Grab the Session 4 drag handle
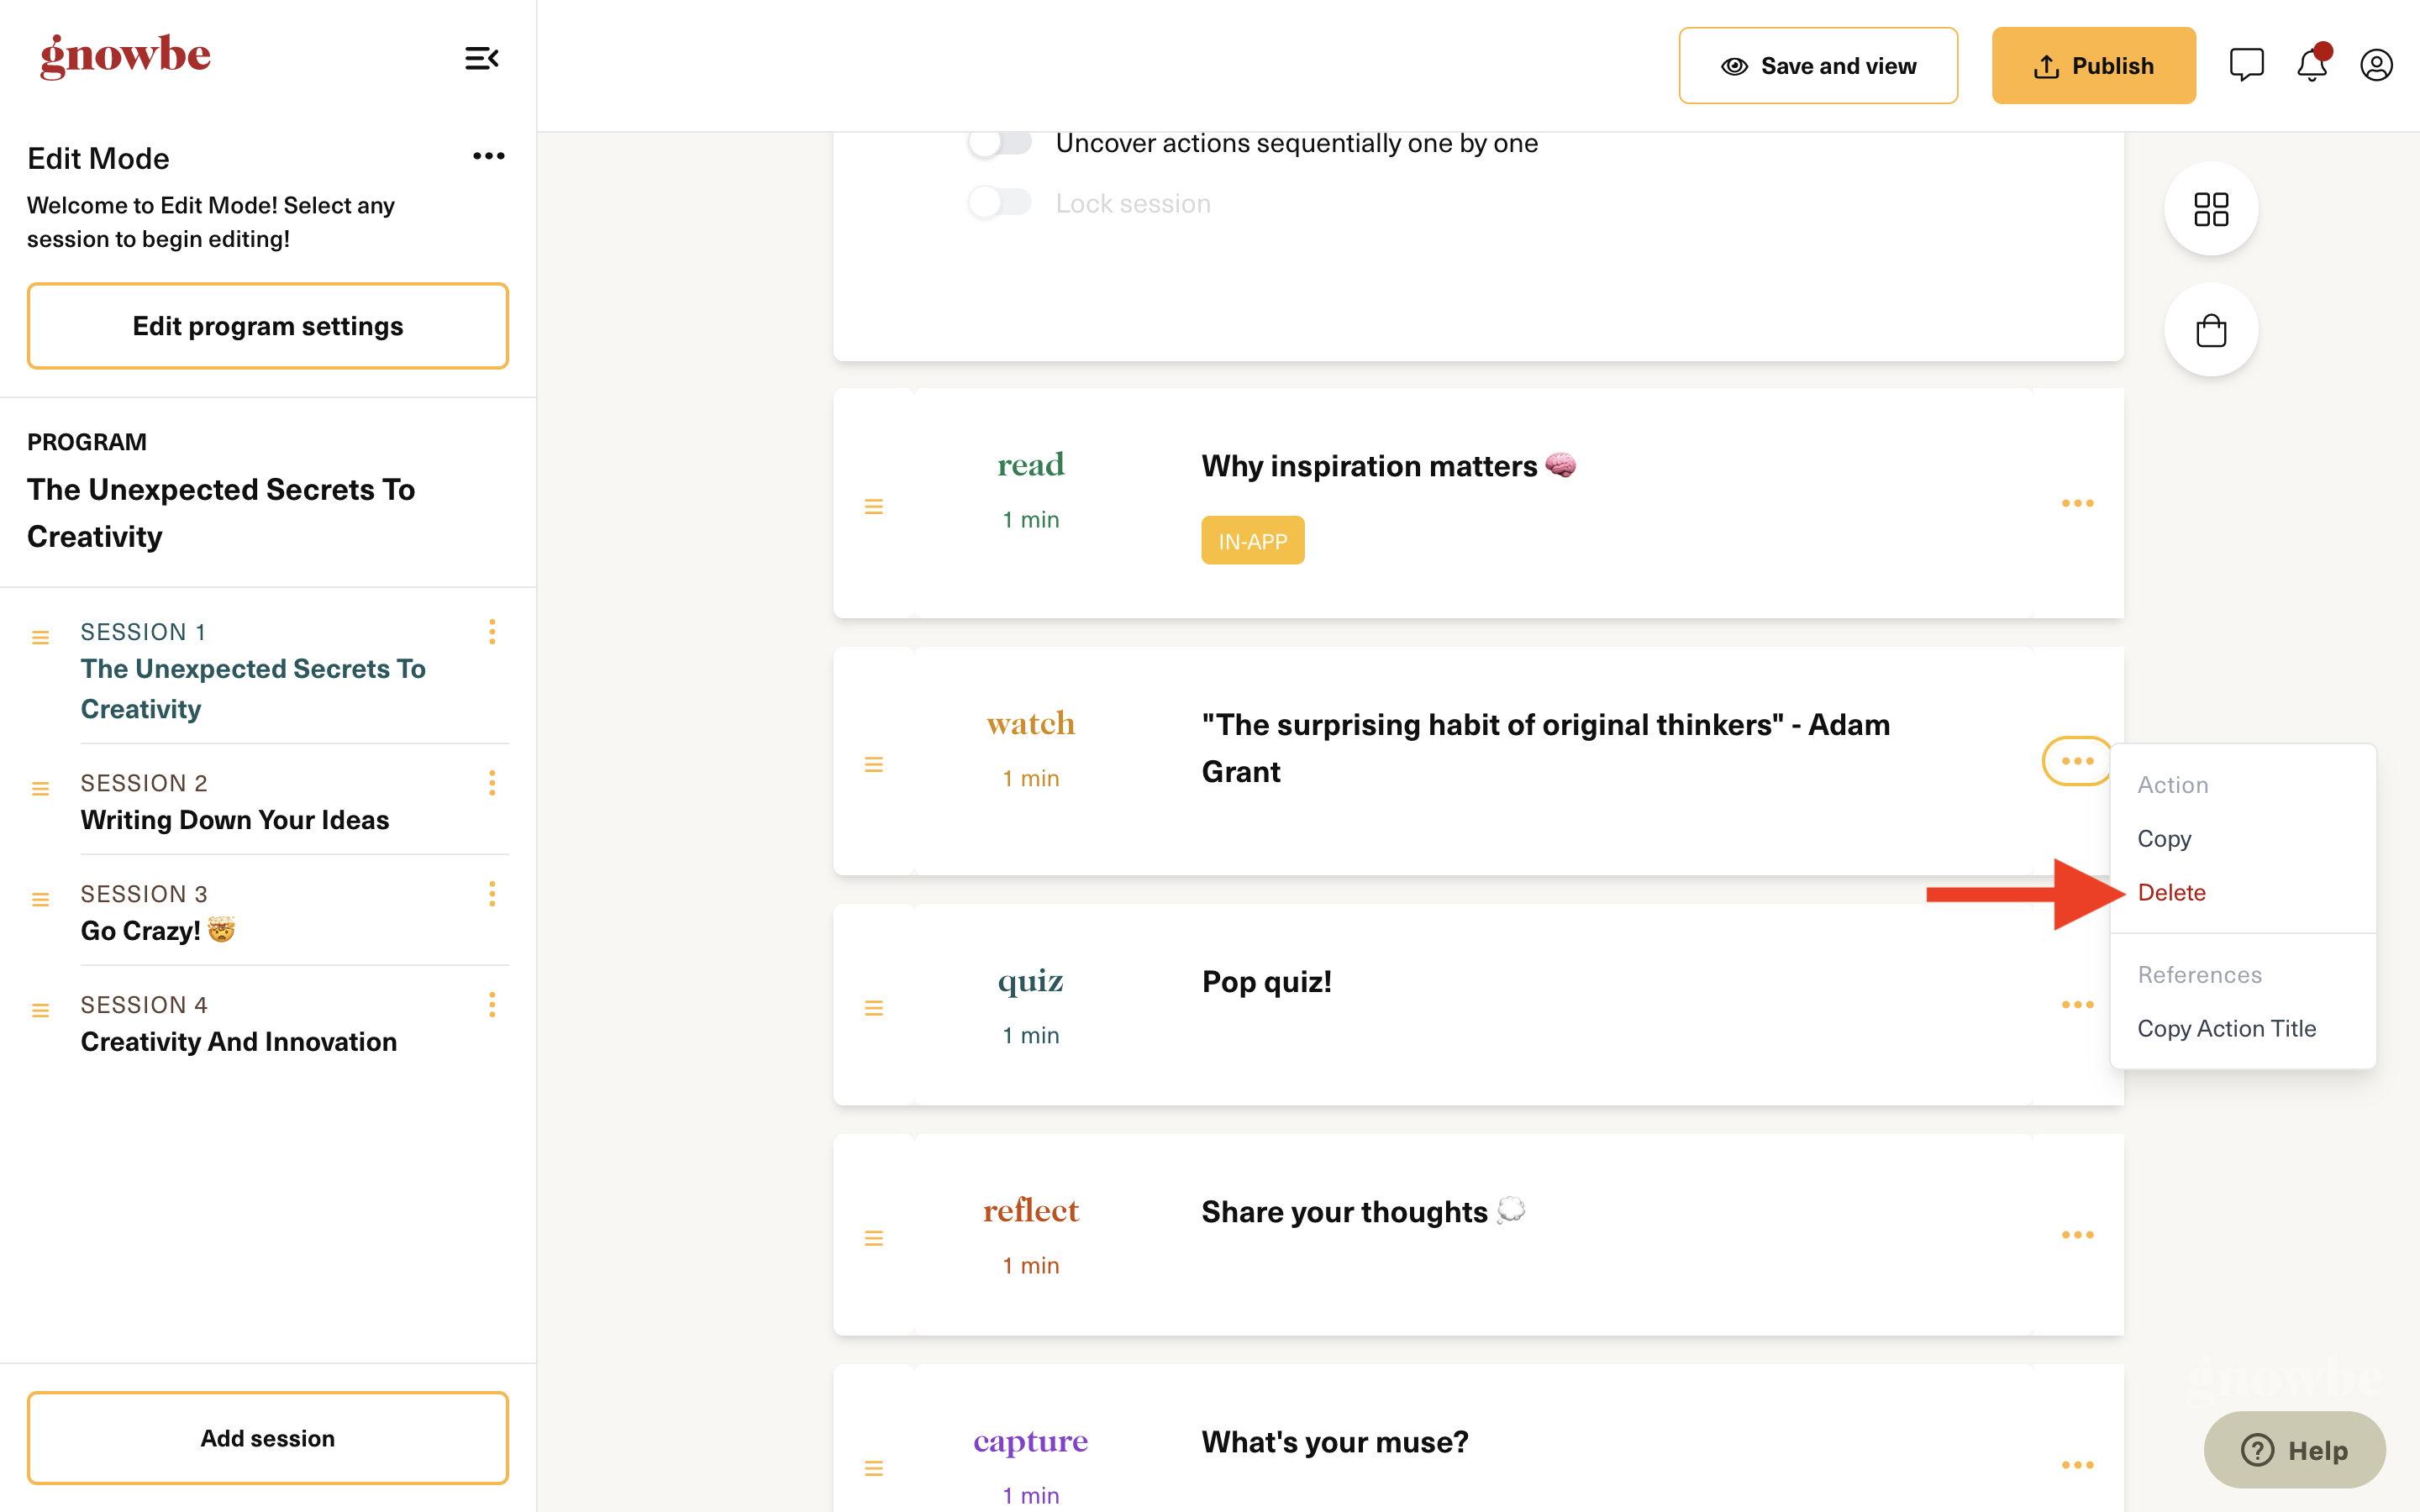Screen dimensions: 2420x1512 coord(40,1011)
